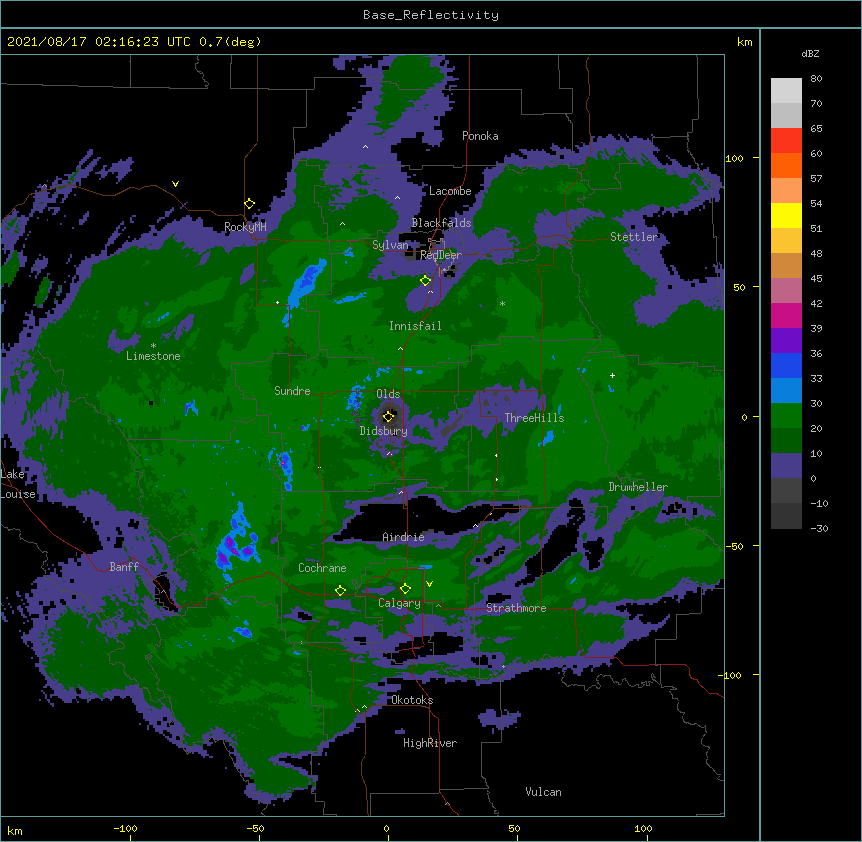Click the Calgary city label
The height and width of the screenshot is (842, 862).
click(x=400, y=603)
